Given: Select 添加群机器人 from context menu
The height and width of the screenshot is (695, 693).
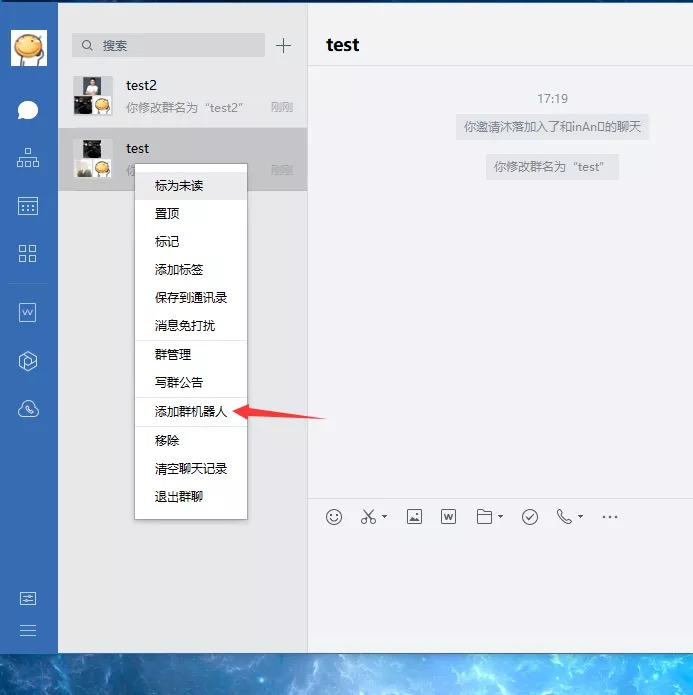Looking at the screenshot, I should 190,412.
